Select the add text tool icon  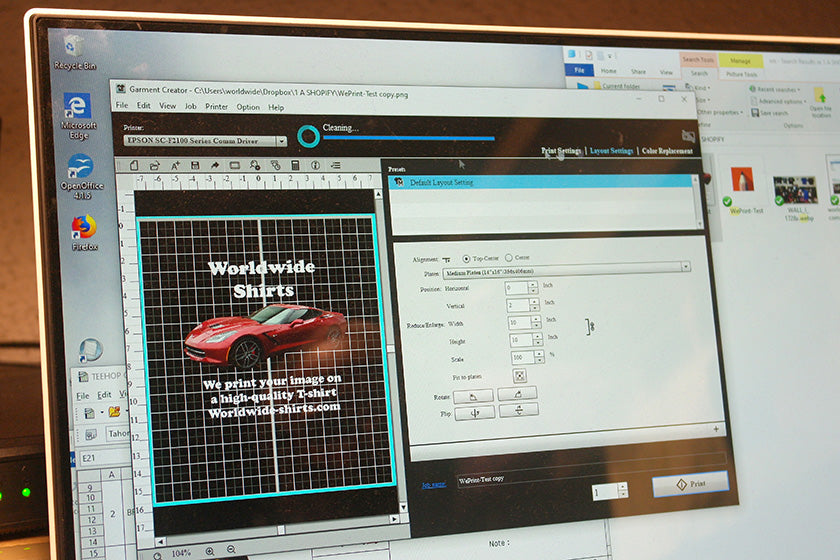click(176, 165)
